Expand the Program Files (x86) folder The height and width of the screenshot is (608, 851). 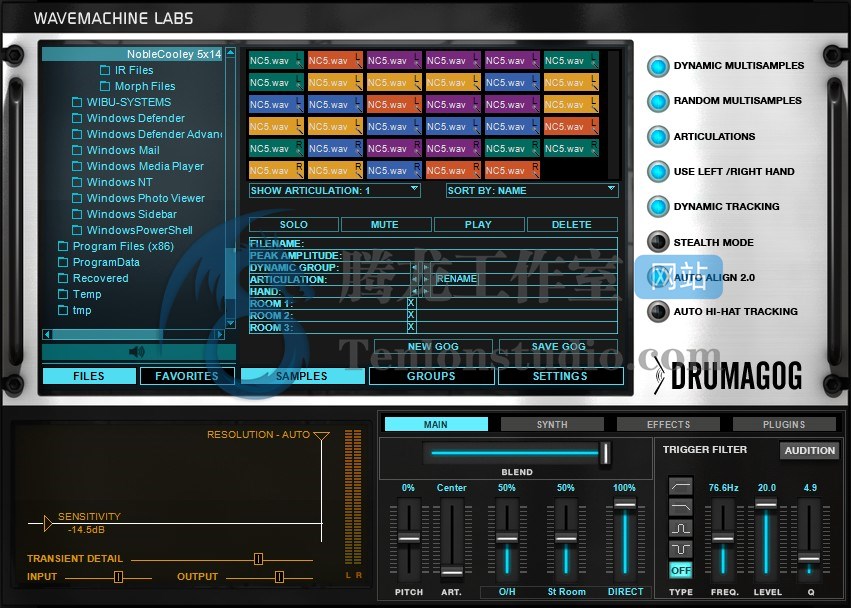click(x=63, y=246)
